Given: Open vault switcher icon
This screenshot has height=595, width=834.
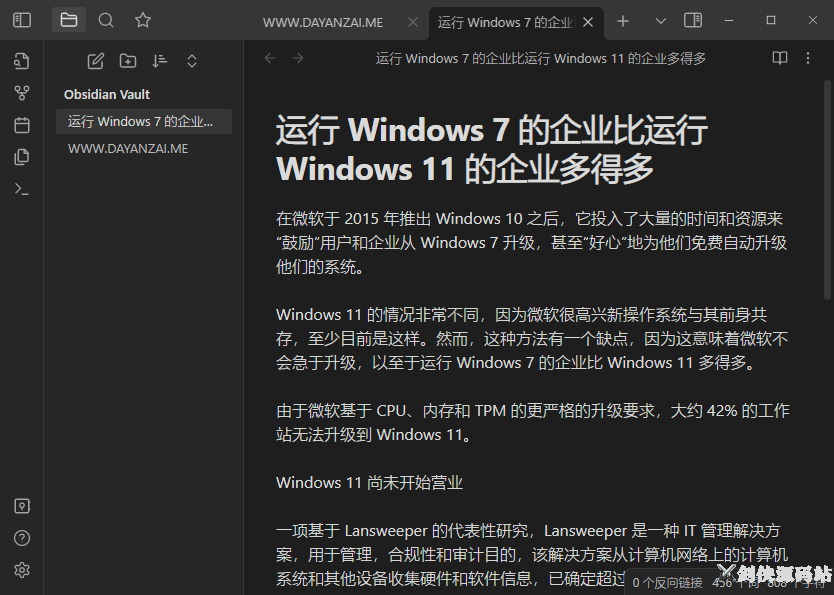Looking at the screenshot, I should pyautogui.click(x=22, y=506).
